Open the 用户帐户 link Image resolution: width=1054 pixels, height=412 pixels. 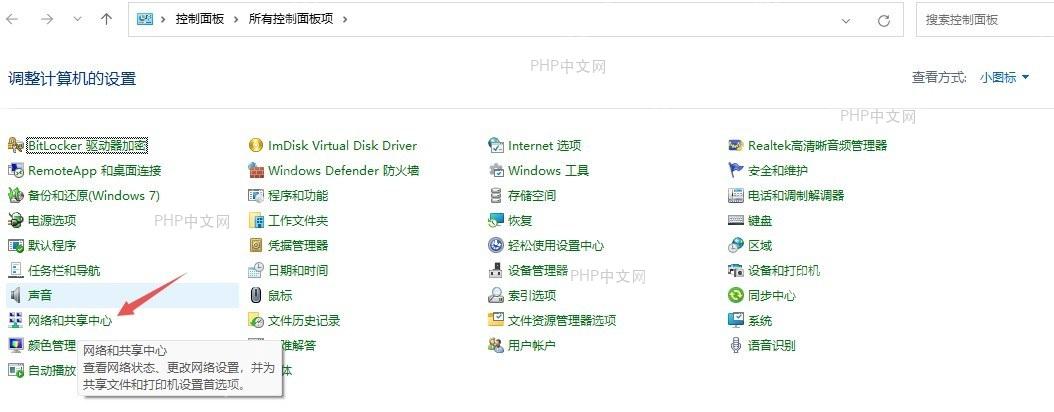pos(532,345)
